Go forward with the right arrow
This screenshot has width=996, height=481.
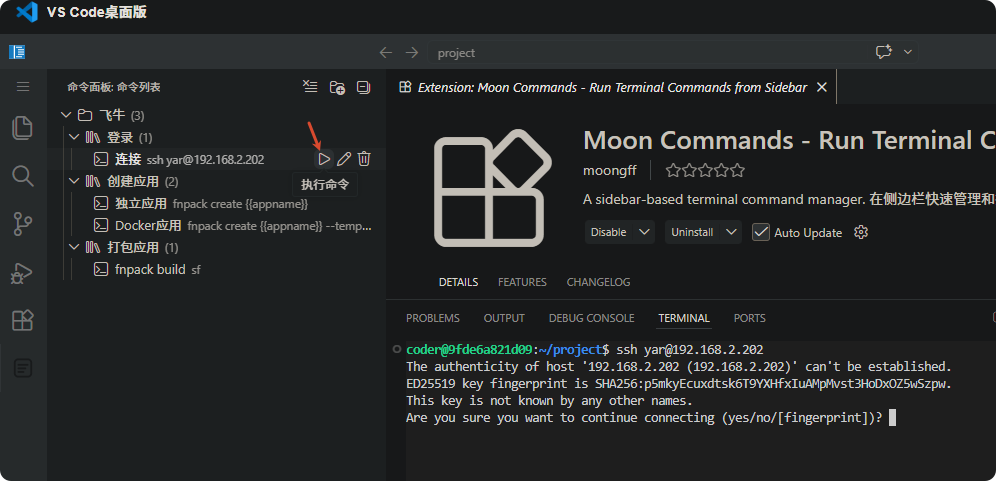coord(412,52)
